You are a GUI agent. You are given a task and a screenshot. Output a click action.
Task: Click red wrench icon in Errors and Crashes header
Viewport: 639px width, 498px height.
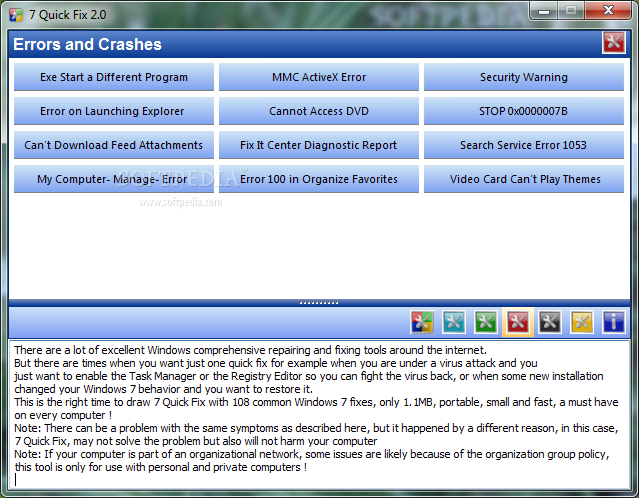tap(614, 42)
